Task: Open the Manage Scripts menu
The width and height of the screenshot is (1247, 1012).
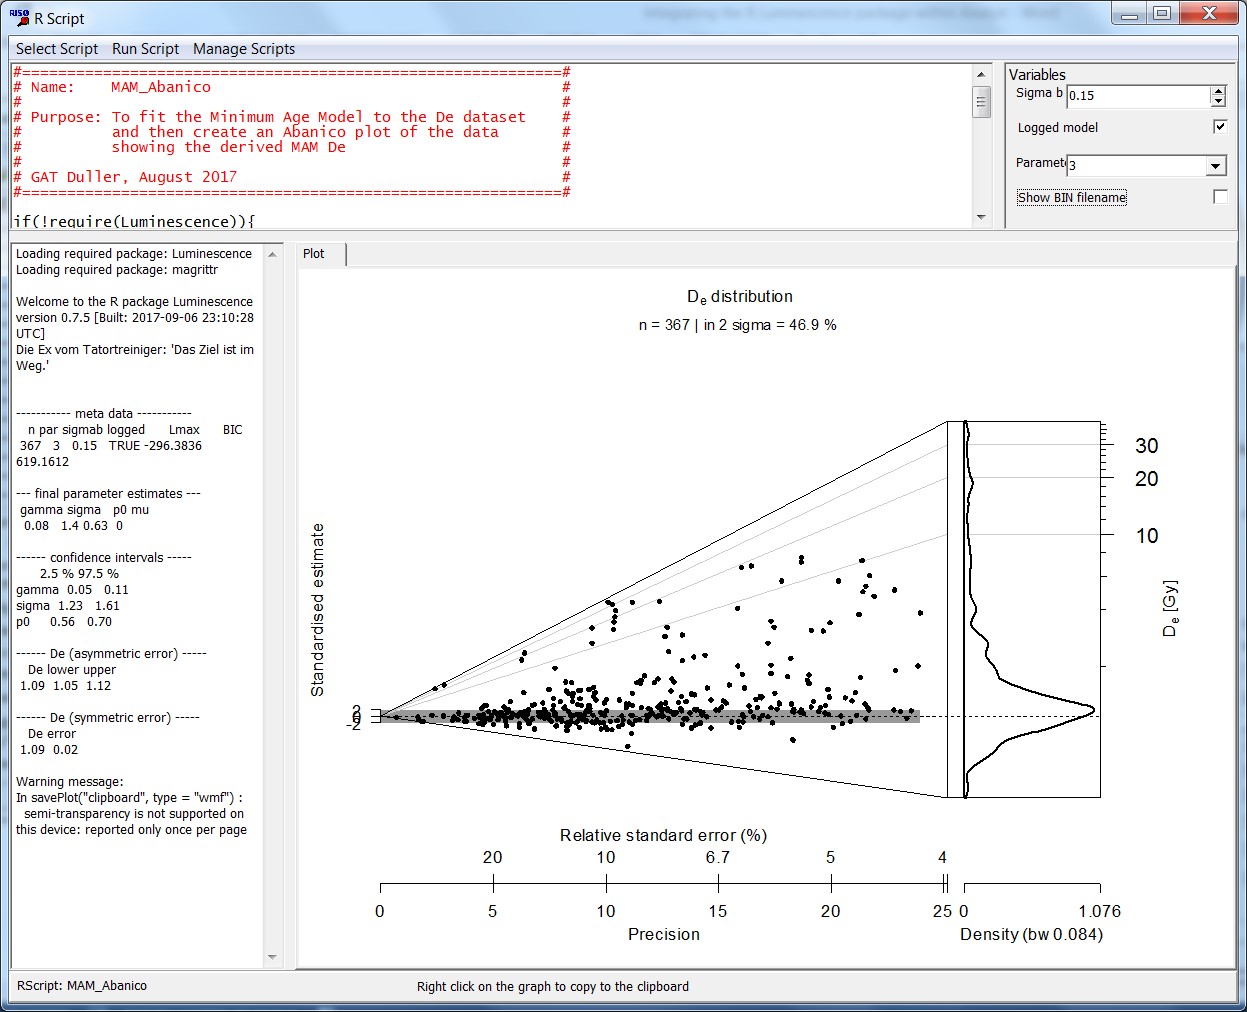Action: (x=244, y=49)
